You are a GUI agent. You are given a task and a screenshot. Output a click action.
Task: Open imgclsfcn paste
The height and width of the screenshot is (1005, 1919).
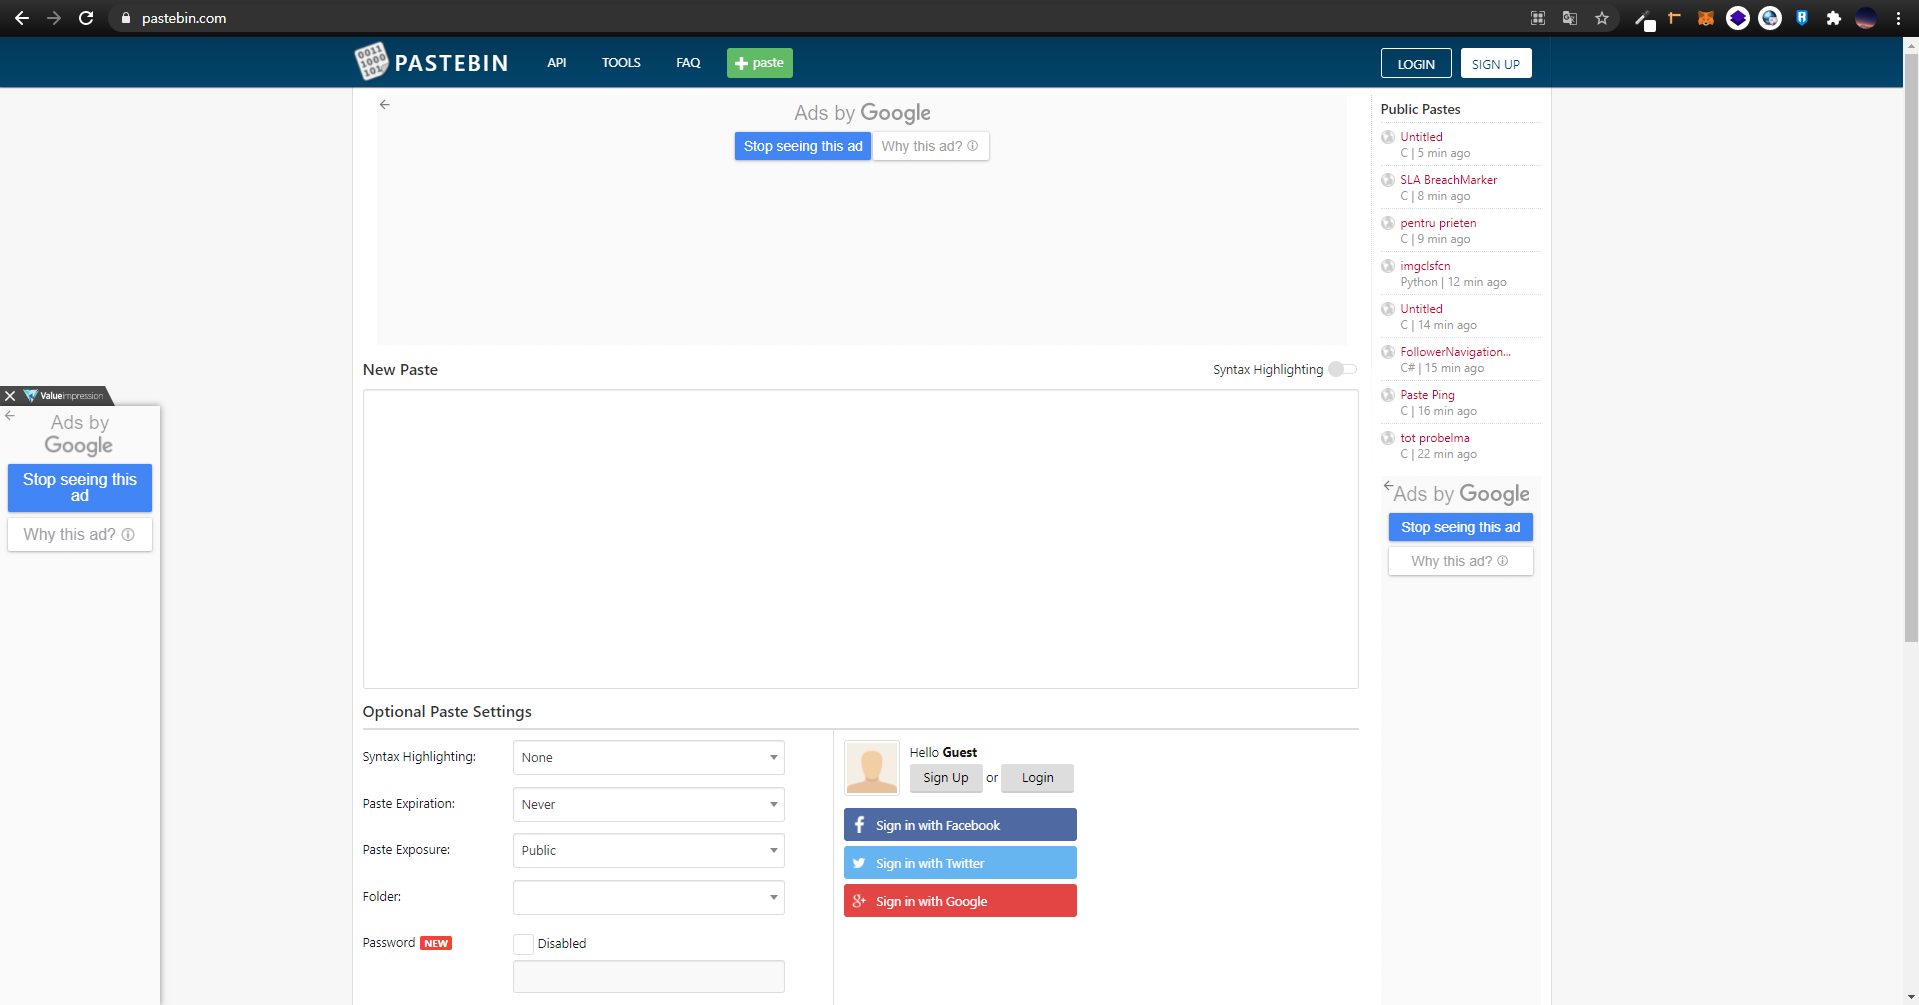(1425, 266)
